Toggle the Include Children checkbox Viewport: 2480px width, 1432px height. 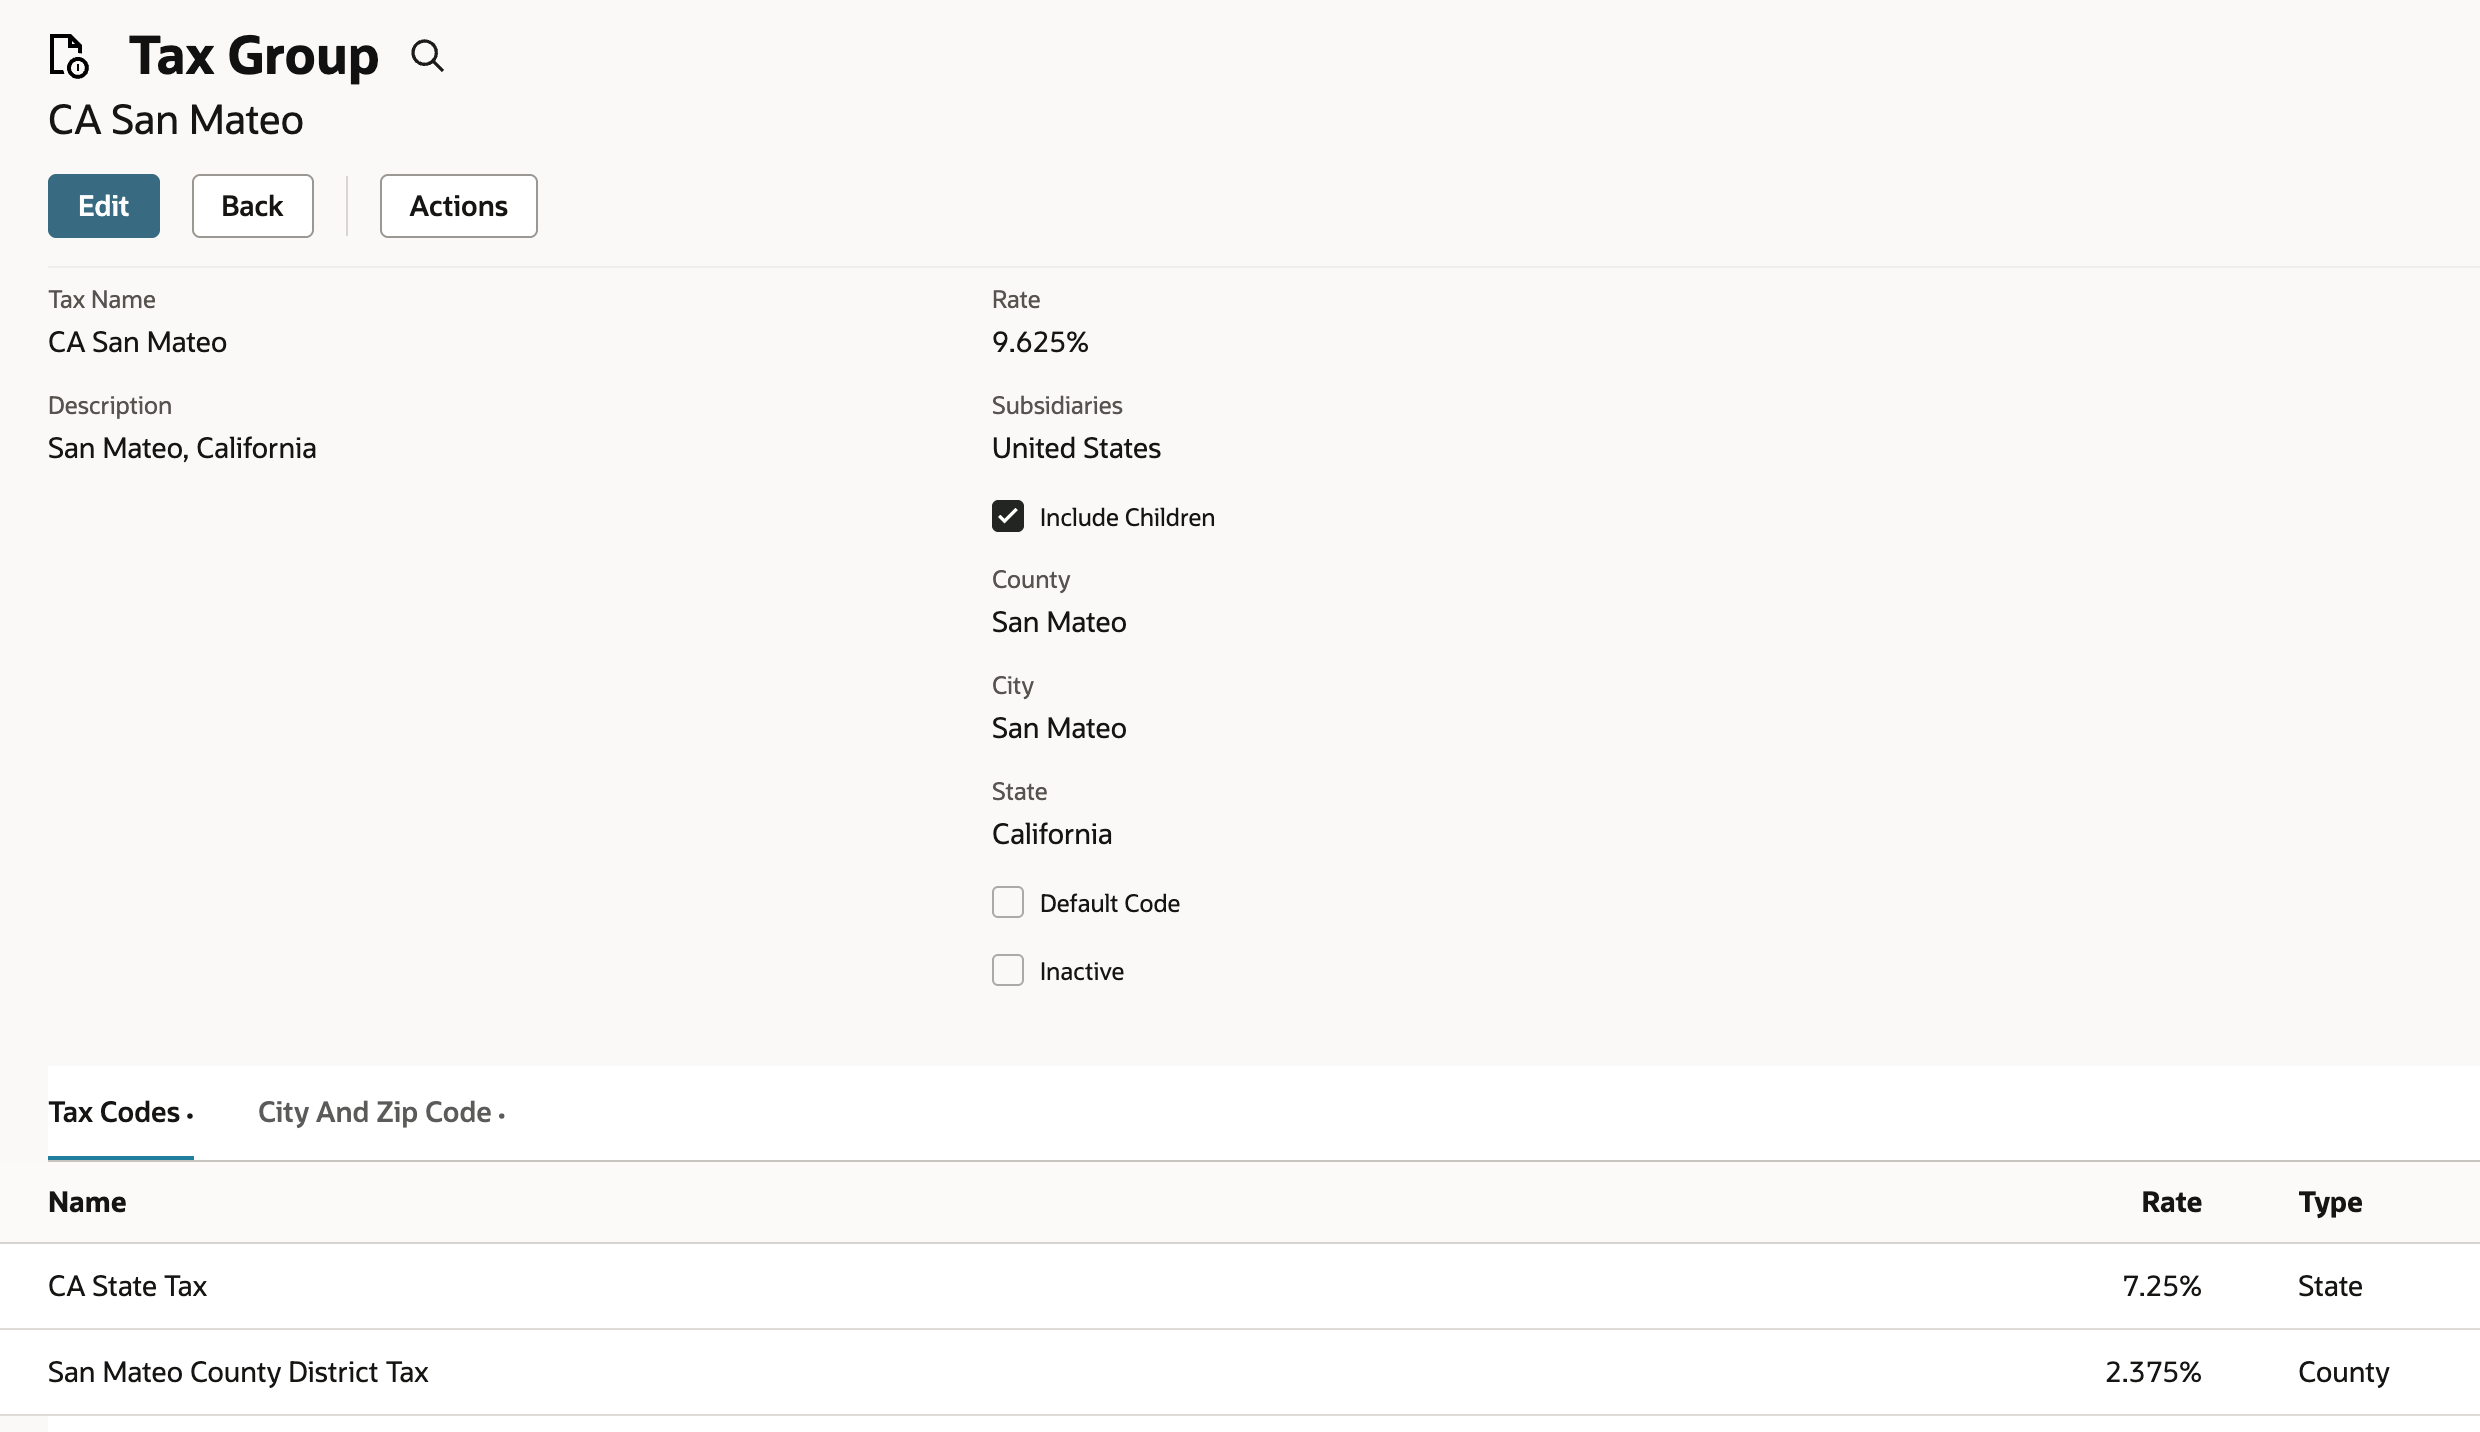tap(1008, 516)
